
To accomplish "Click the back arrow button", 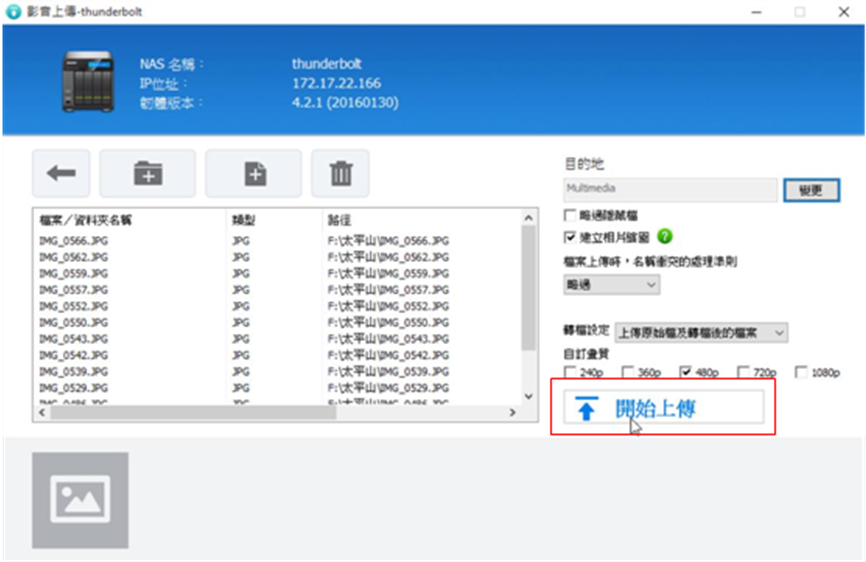I will pos(61,173).
